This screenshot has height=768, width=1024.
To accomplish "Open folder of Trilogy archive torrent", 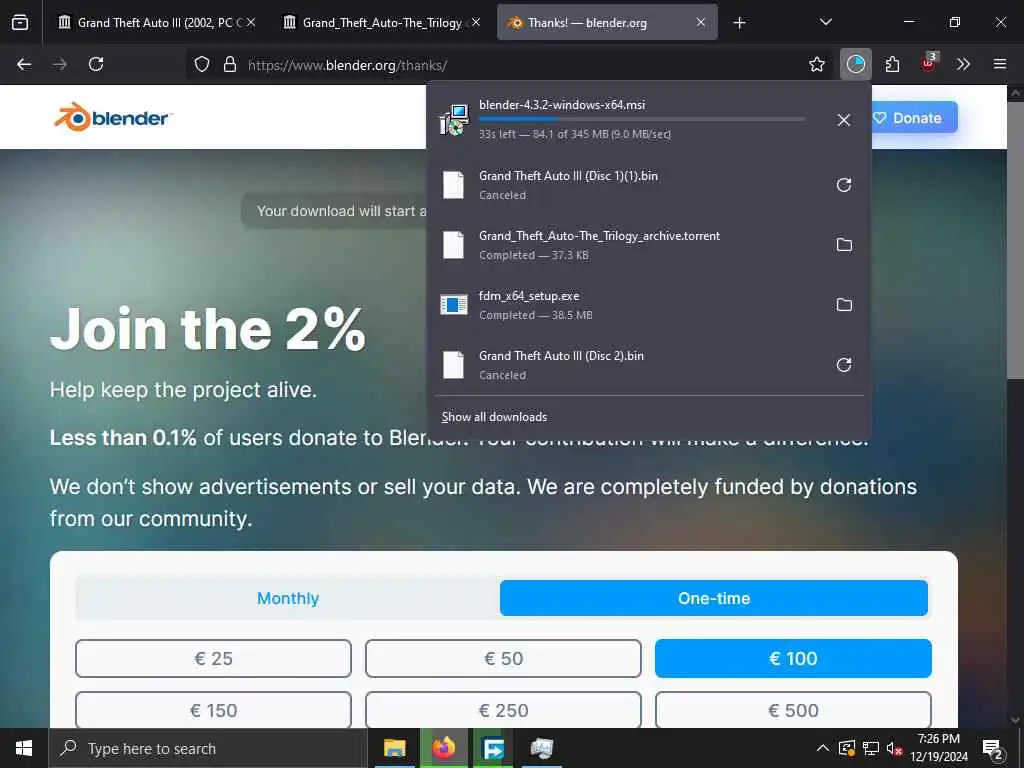I will 844,245.
